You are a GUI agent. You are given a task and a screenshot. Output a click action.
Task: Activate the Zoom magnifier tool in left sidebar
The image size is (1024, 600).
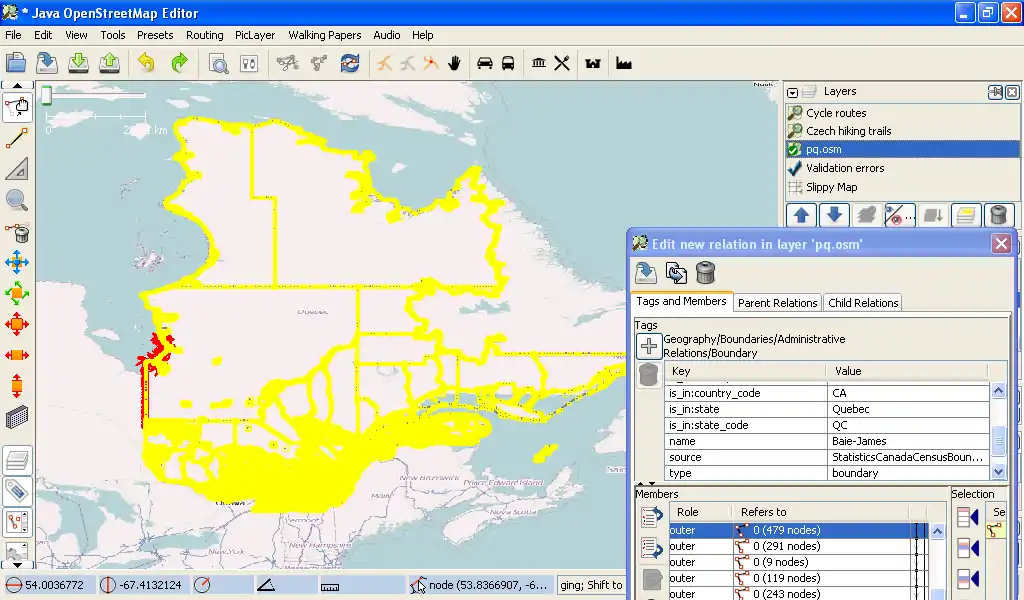tap(17, 201)
